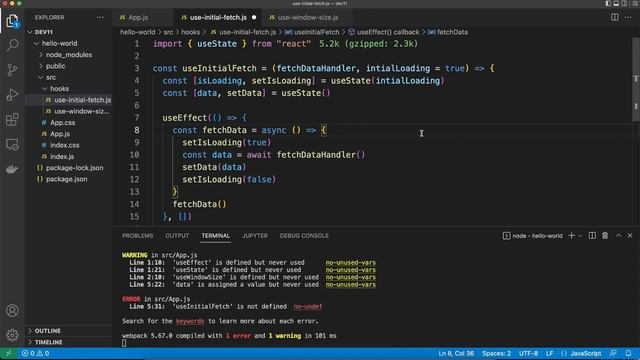Open the Source Control view
This screenshot has height=360, width=640.
point(12,70)
